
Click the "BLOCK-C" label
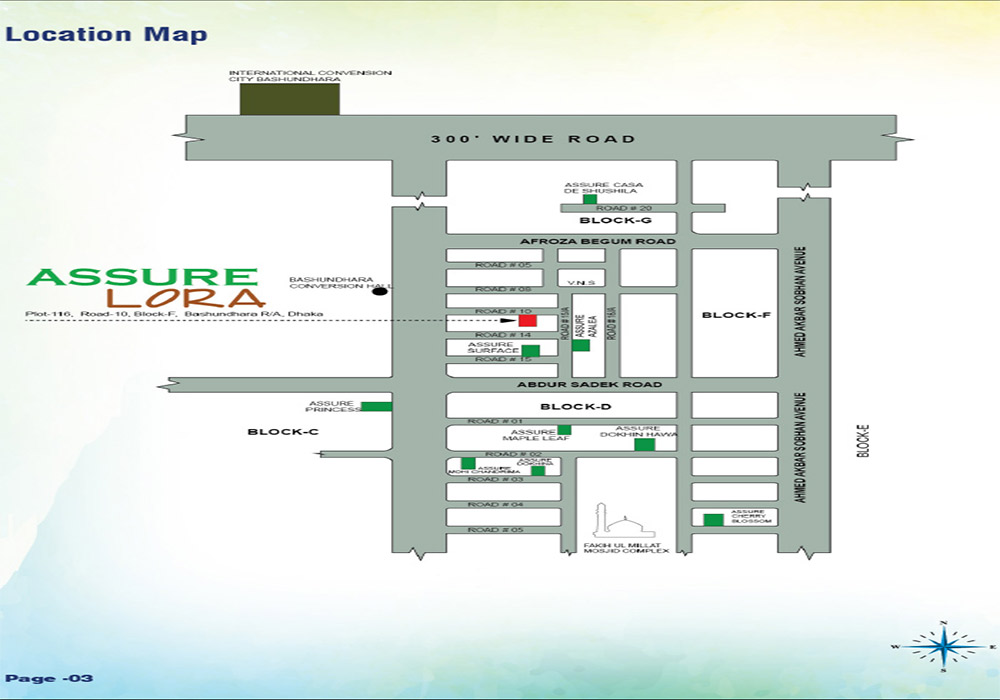(x=283, y=432)
